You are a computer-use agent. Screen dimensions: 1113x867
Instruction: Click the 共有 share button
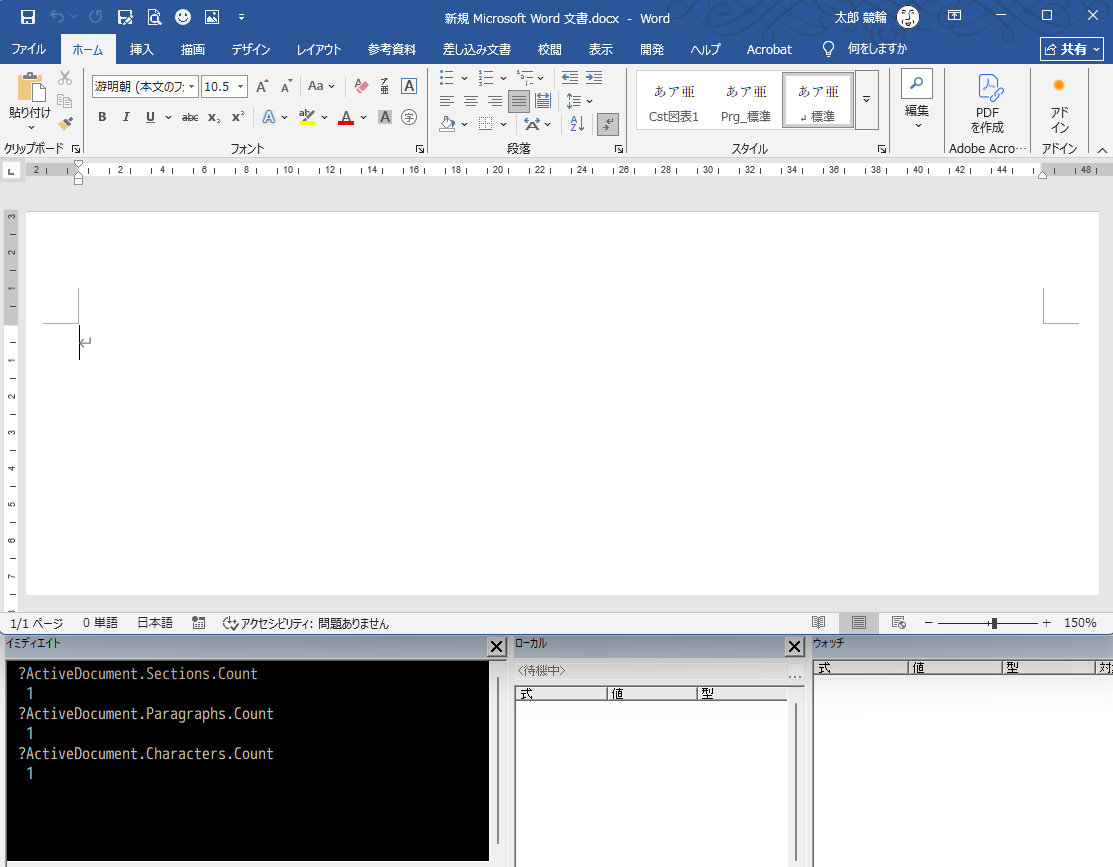(1072, 49)
